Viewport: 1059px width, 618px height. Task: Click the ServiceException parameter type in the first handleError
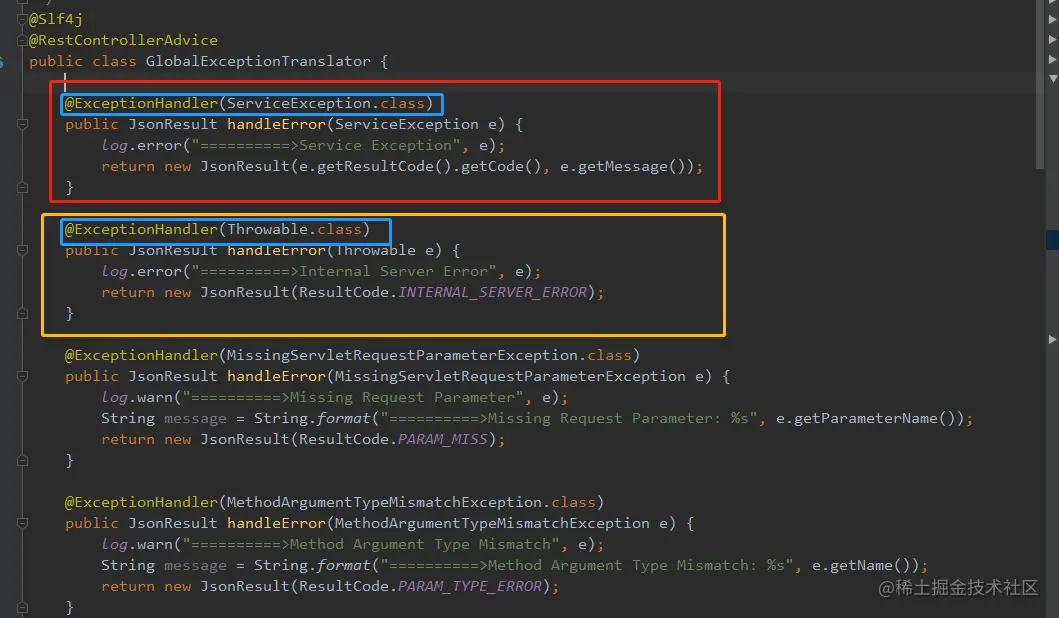(x=407, y=124)
